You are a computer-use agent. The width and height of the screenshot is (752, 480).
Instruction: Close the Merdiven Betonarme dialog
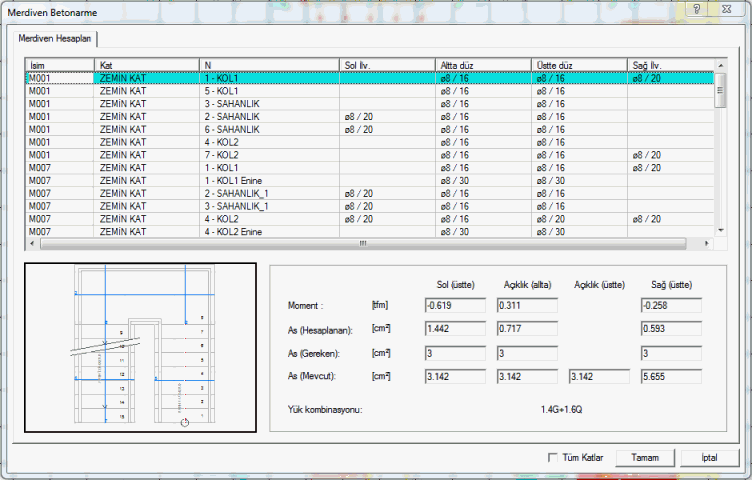pos(727,9)
